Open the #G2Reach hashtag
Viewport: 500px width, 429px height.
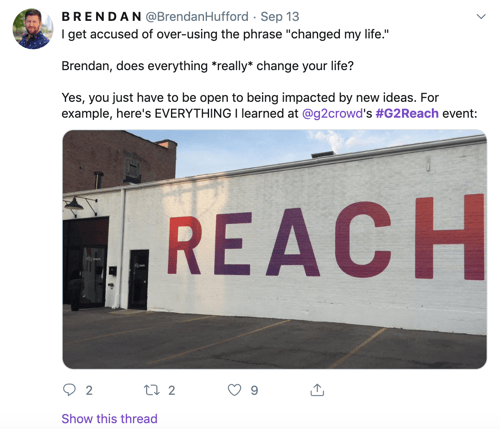[x=407, y=113]
